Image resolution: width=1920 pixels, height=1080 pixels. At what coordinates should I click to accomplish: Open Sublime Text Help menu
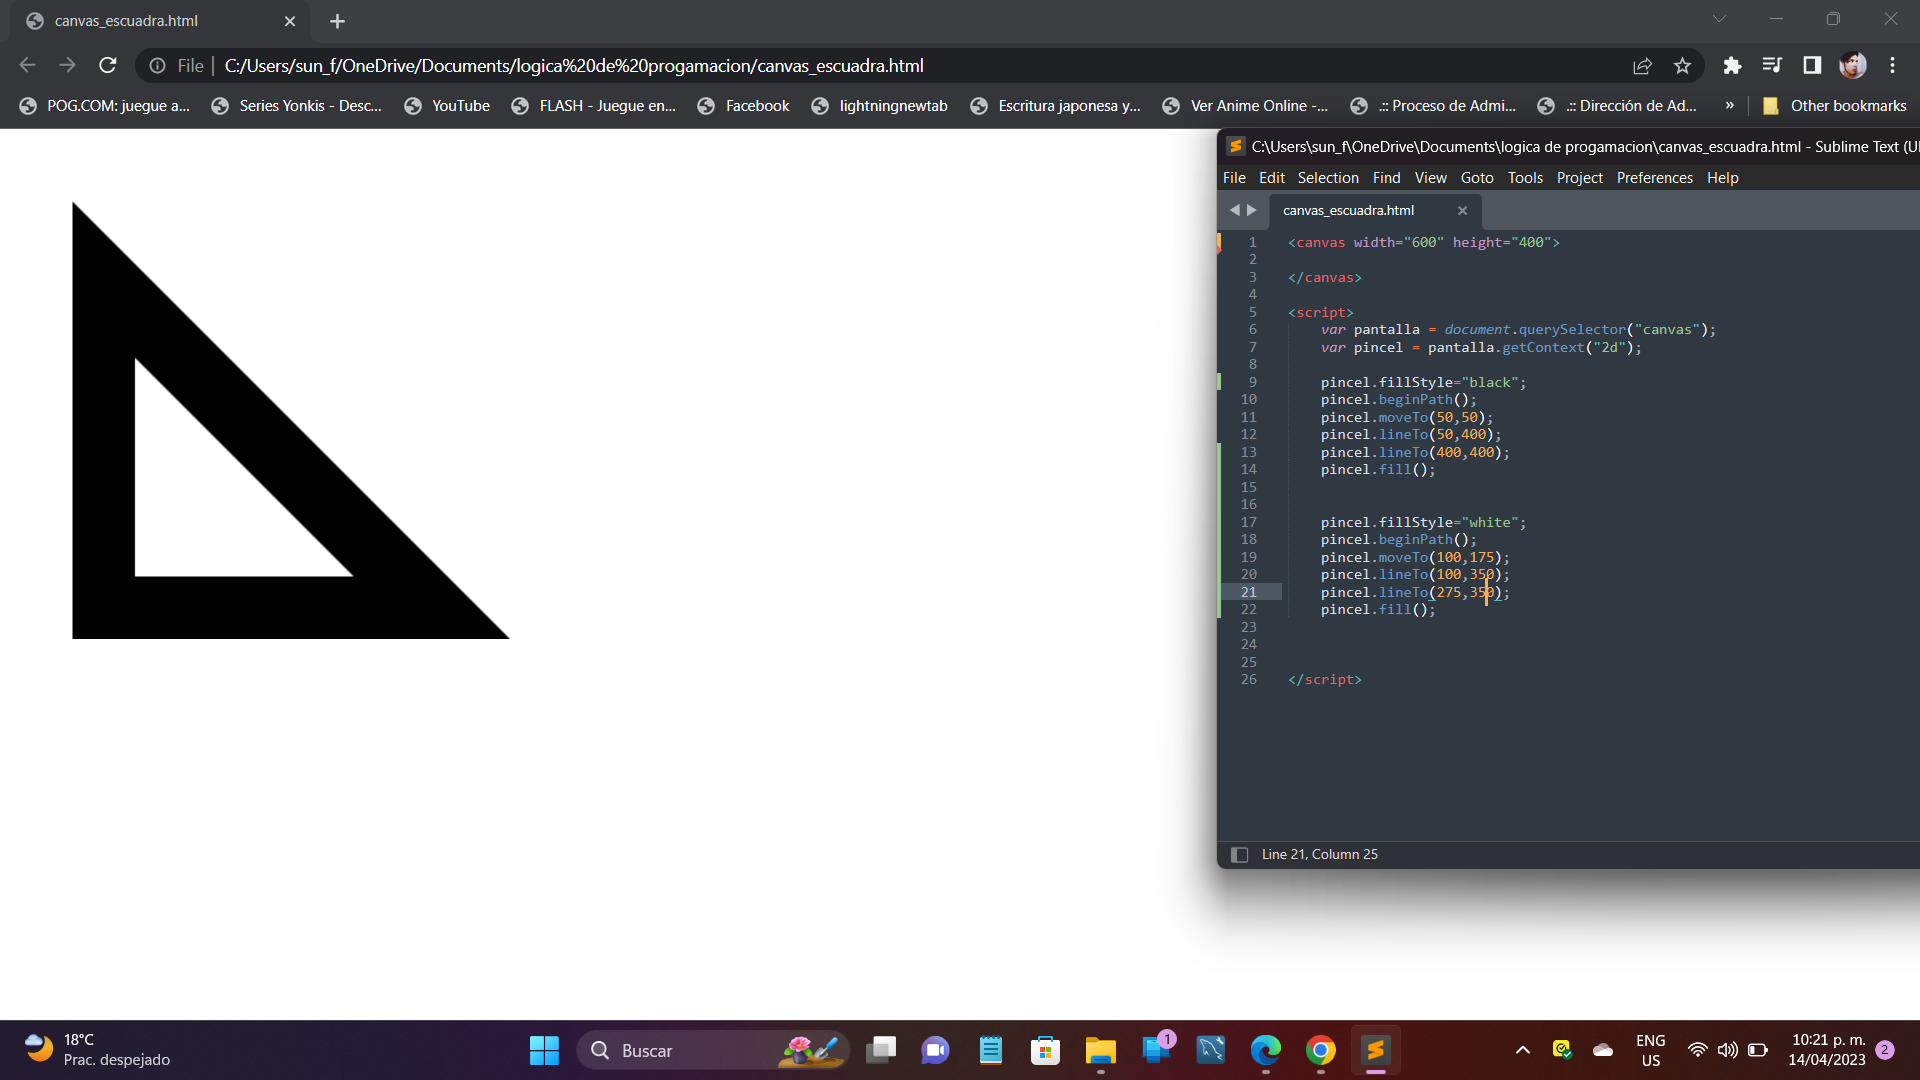1722,178
